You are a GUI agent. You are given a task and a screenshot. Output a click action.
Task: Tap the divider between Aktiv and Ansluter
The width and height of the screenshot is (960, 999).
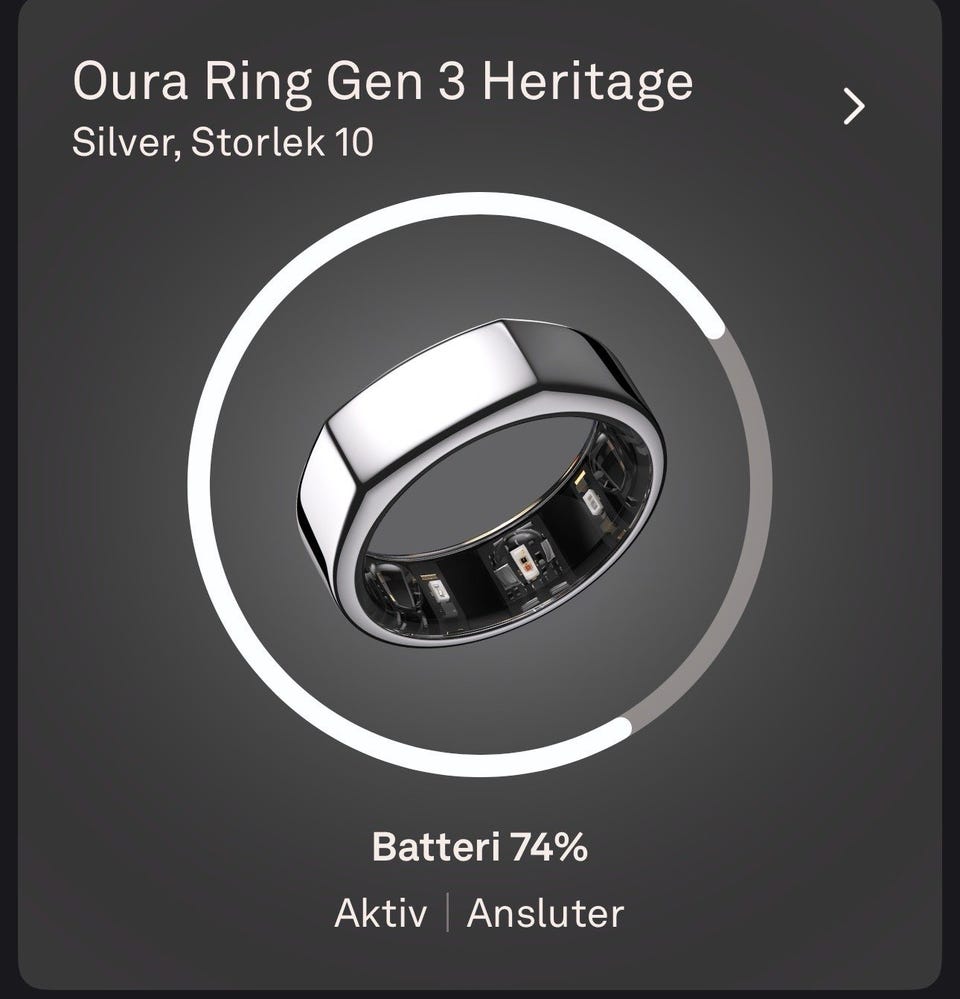click(447, 912)
